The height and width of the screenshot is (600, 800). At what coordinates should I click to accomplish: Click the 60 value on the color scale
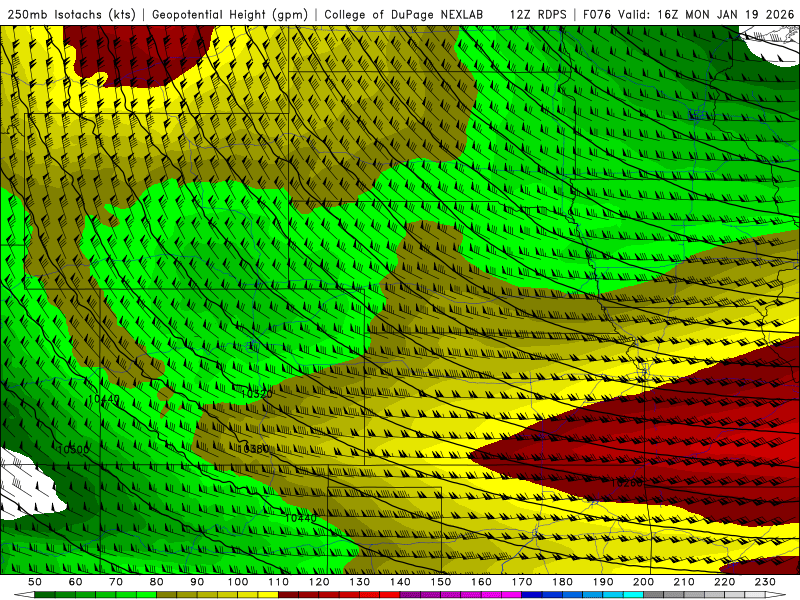[x=75, y=582]
